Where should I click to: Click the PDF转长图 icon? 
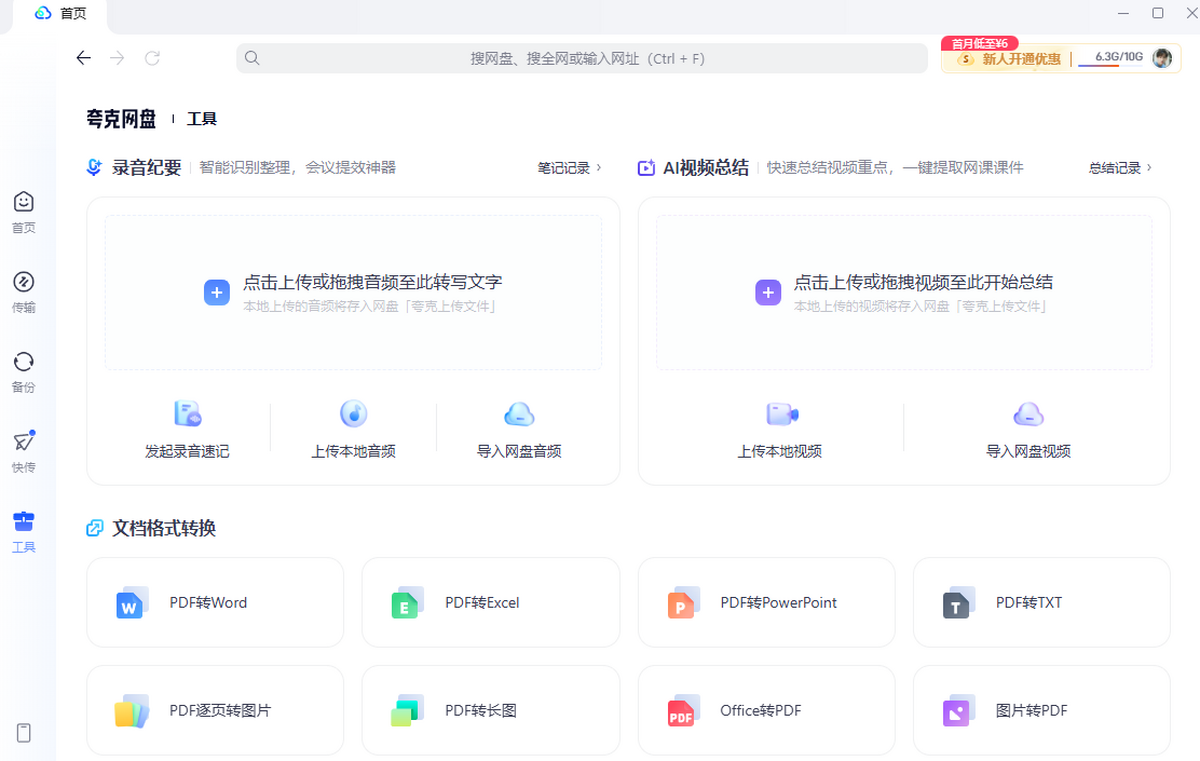click(407, 711)
